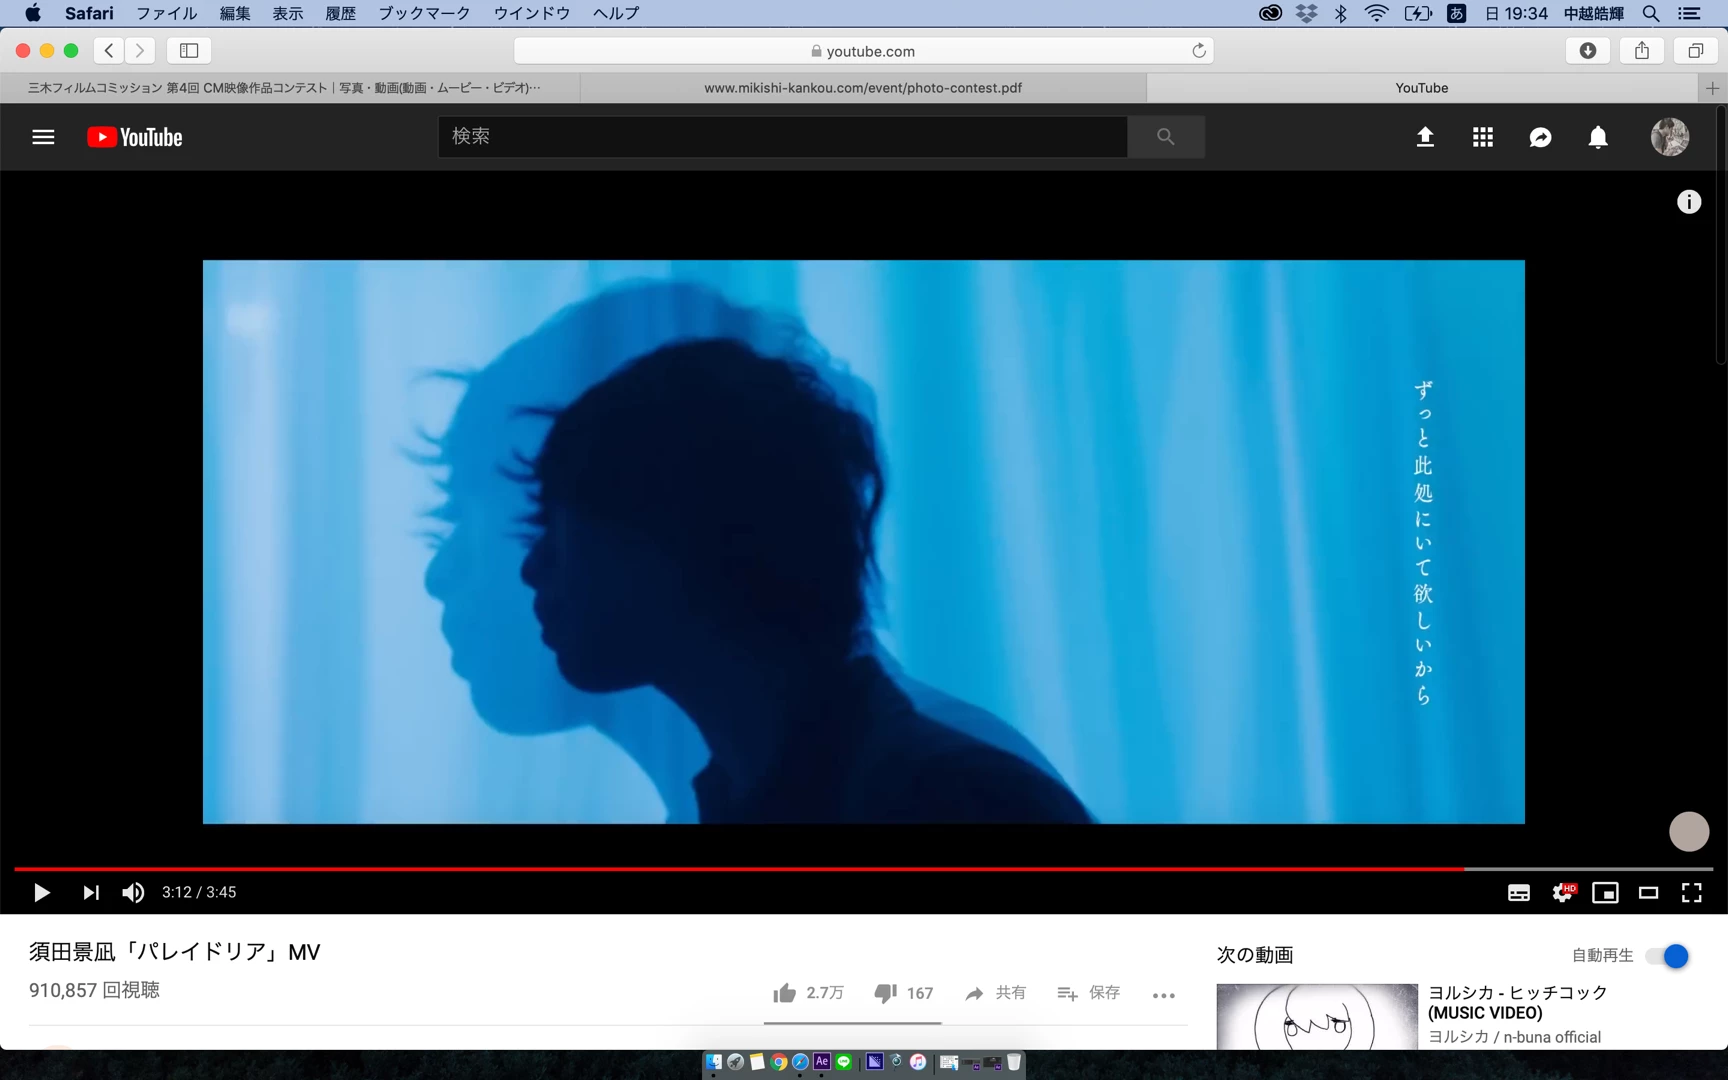1728x1080 pixels.
Task: Open the 表示 menu
Action: 288,13
